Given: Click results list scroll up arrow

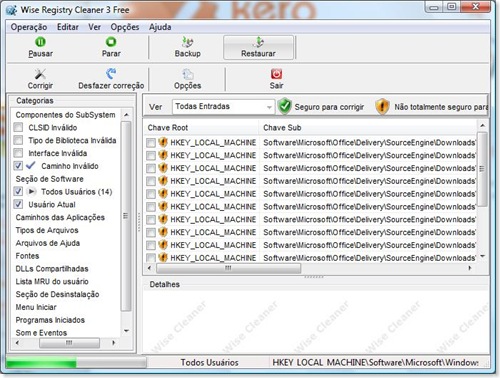Looking at the screenshot, I should point(482,126).
